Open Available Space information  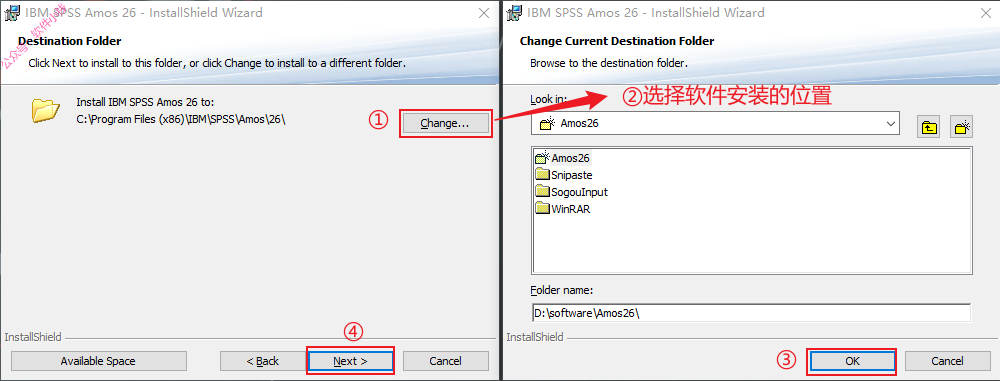point(98,361)
